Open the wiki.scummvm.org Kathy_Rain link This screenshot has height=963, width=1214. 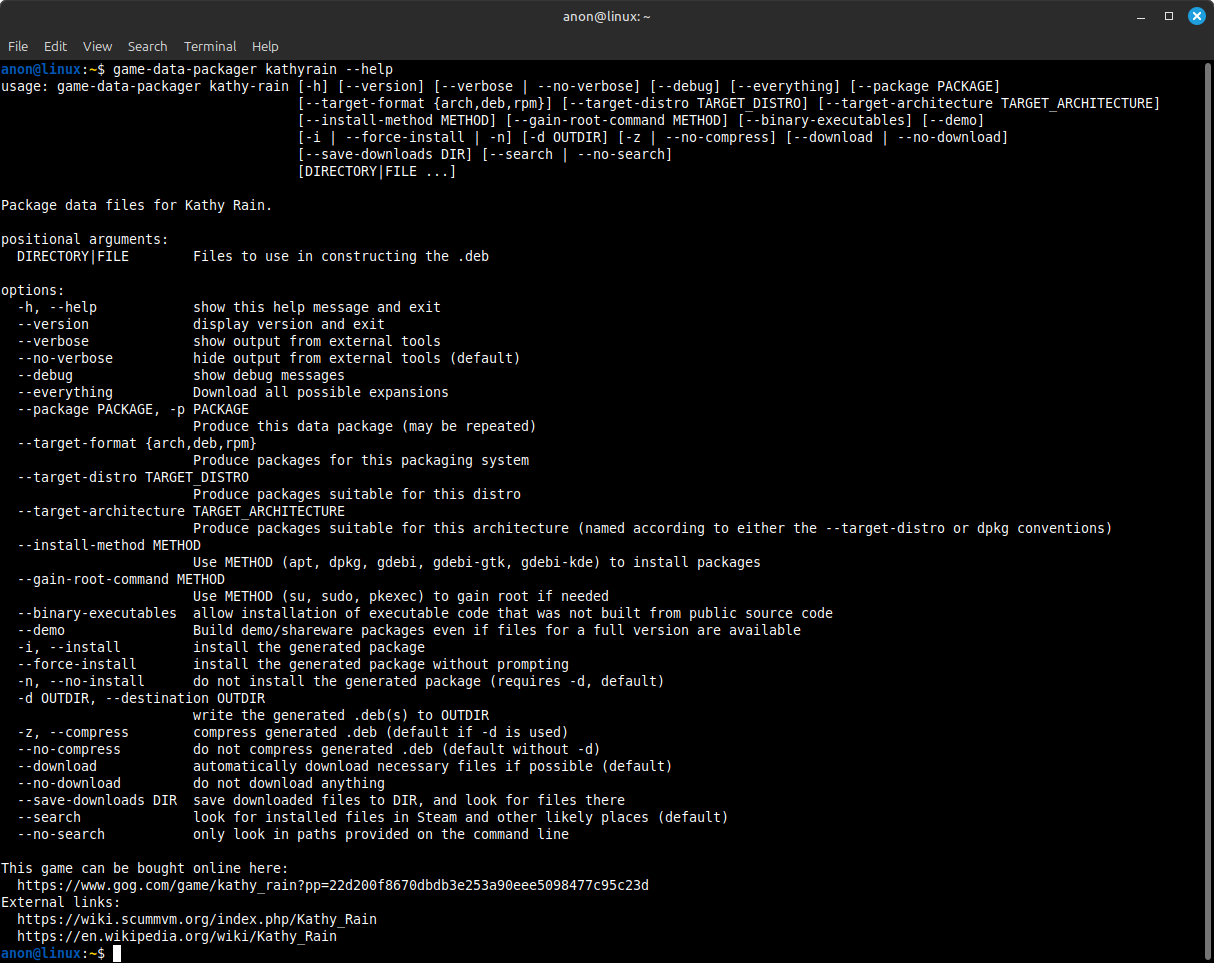click(197, 919)
